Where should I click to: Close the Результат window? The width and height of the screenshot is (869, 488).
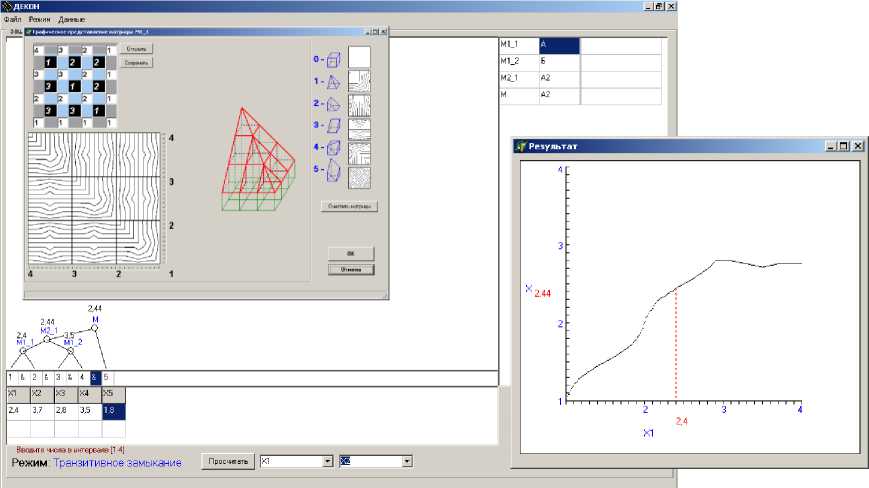(x=857, y=146)
